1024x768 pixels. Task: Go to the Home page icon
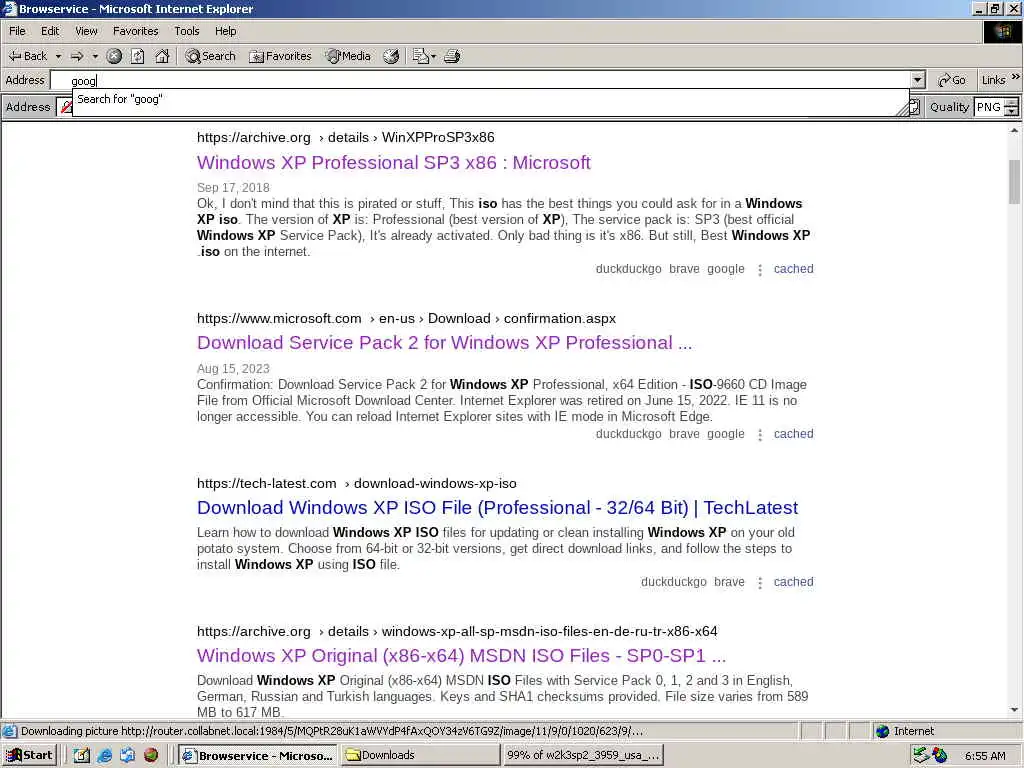pyautogui.click(x=162, y=56)
